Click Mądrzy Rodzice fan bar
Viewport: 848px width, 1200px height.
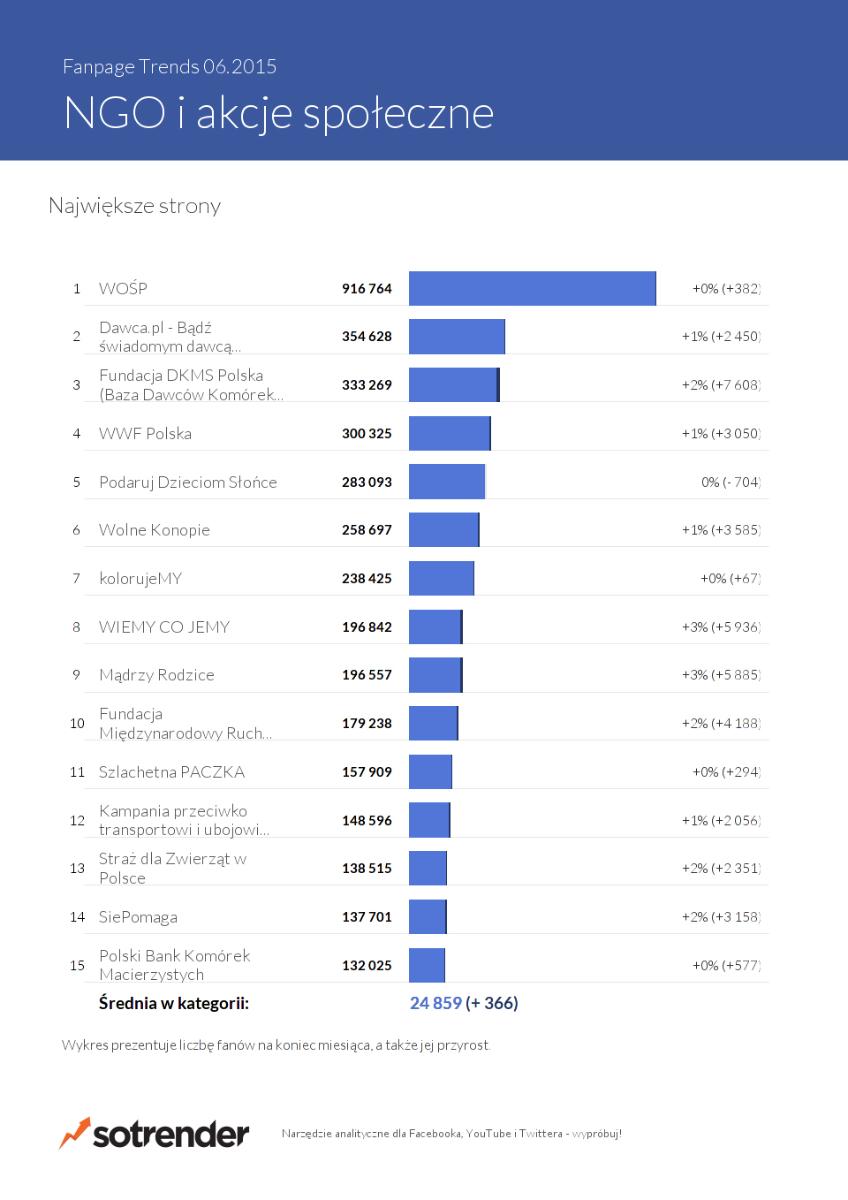436,675
